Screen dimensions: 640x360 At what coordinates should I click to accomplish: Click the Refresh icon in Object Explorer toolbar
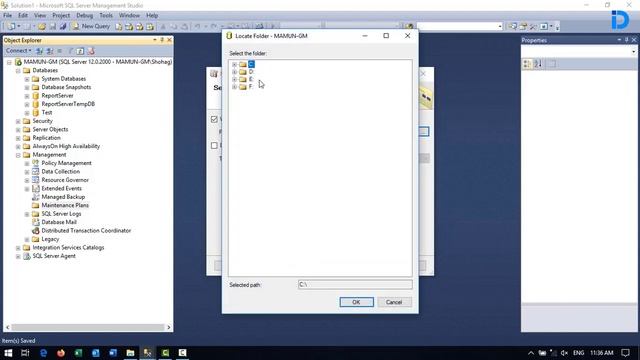point(80,51)
